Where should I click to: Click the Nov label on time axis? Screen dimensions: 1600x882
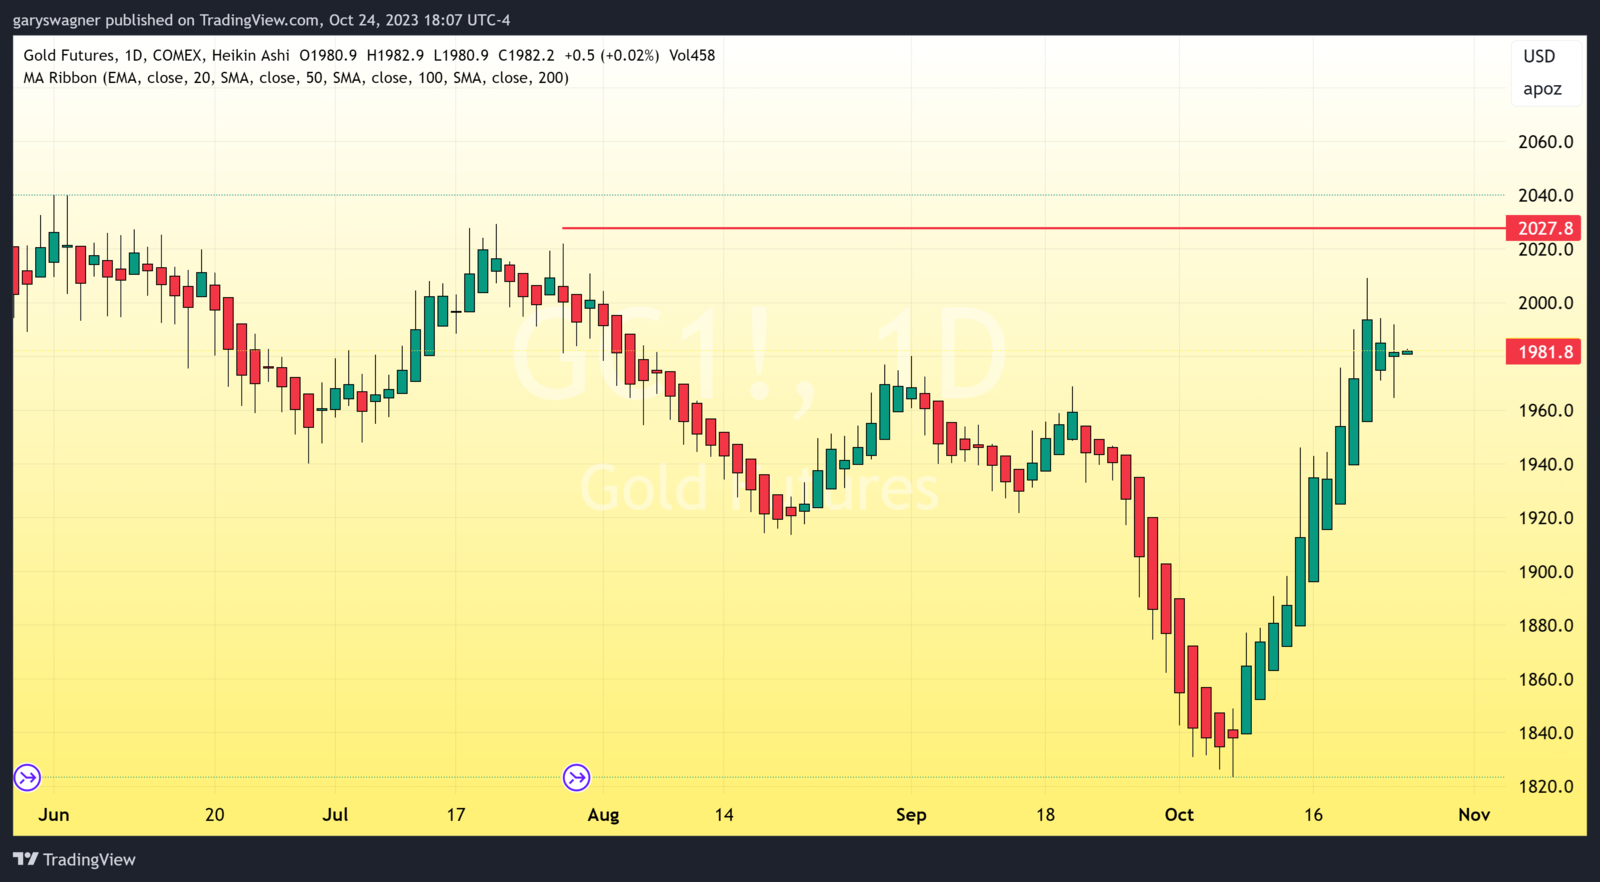[x=1474, y=815]
